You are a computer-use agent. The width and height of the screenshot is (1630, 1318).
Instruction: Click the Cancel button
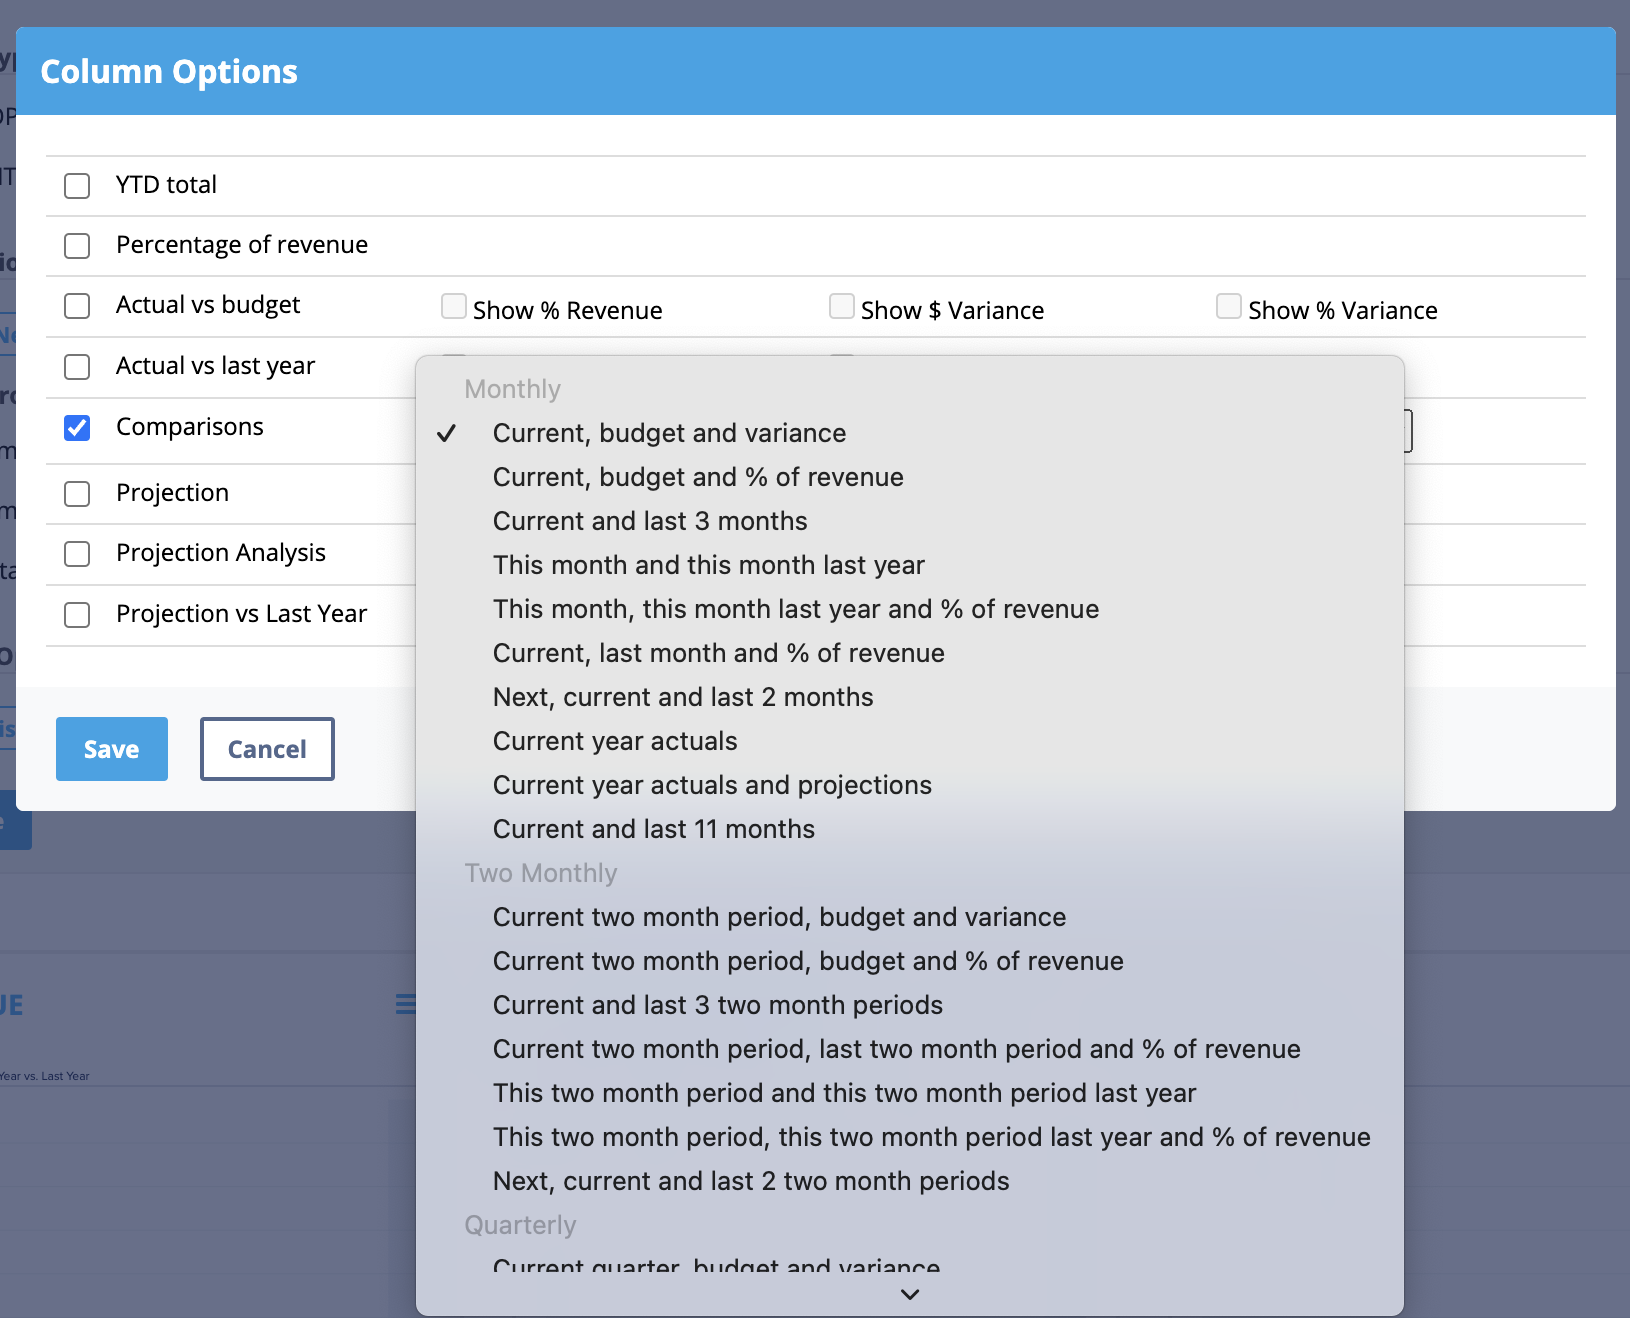(266, 748)
